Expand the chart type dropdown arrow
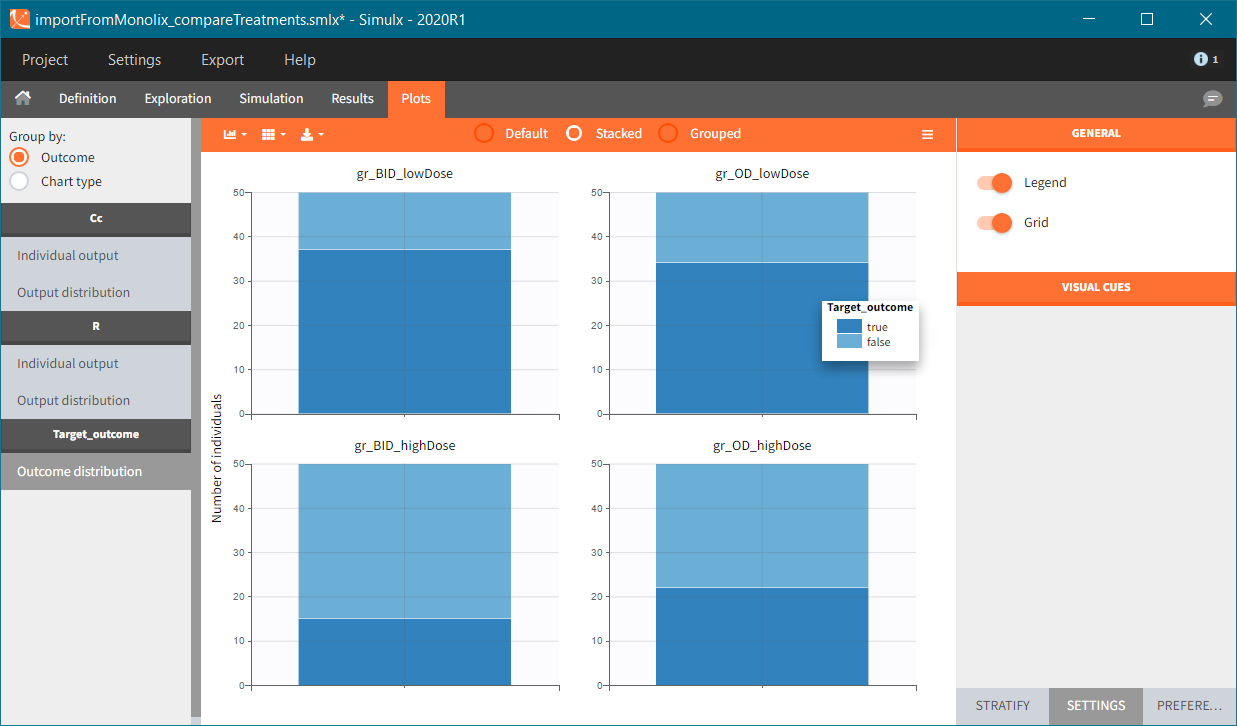 (243, 134)
